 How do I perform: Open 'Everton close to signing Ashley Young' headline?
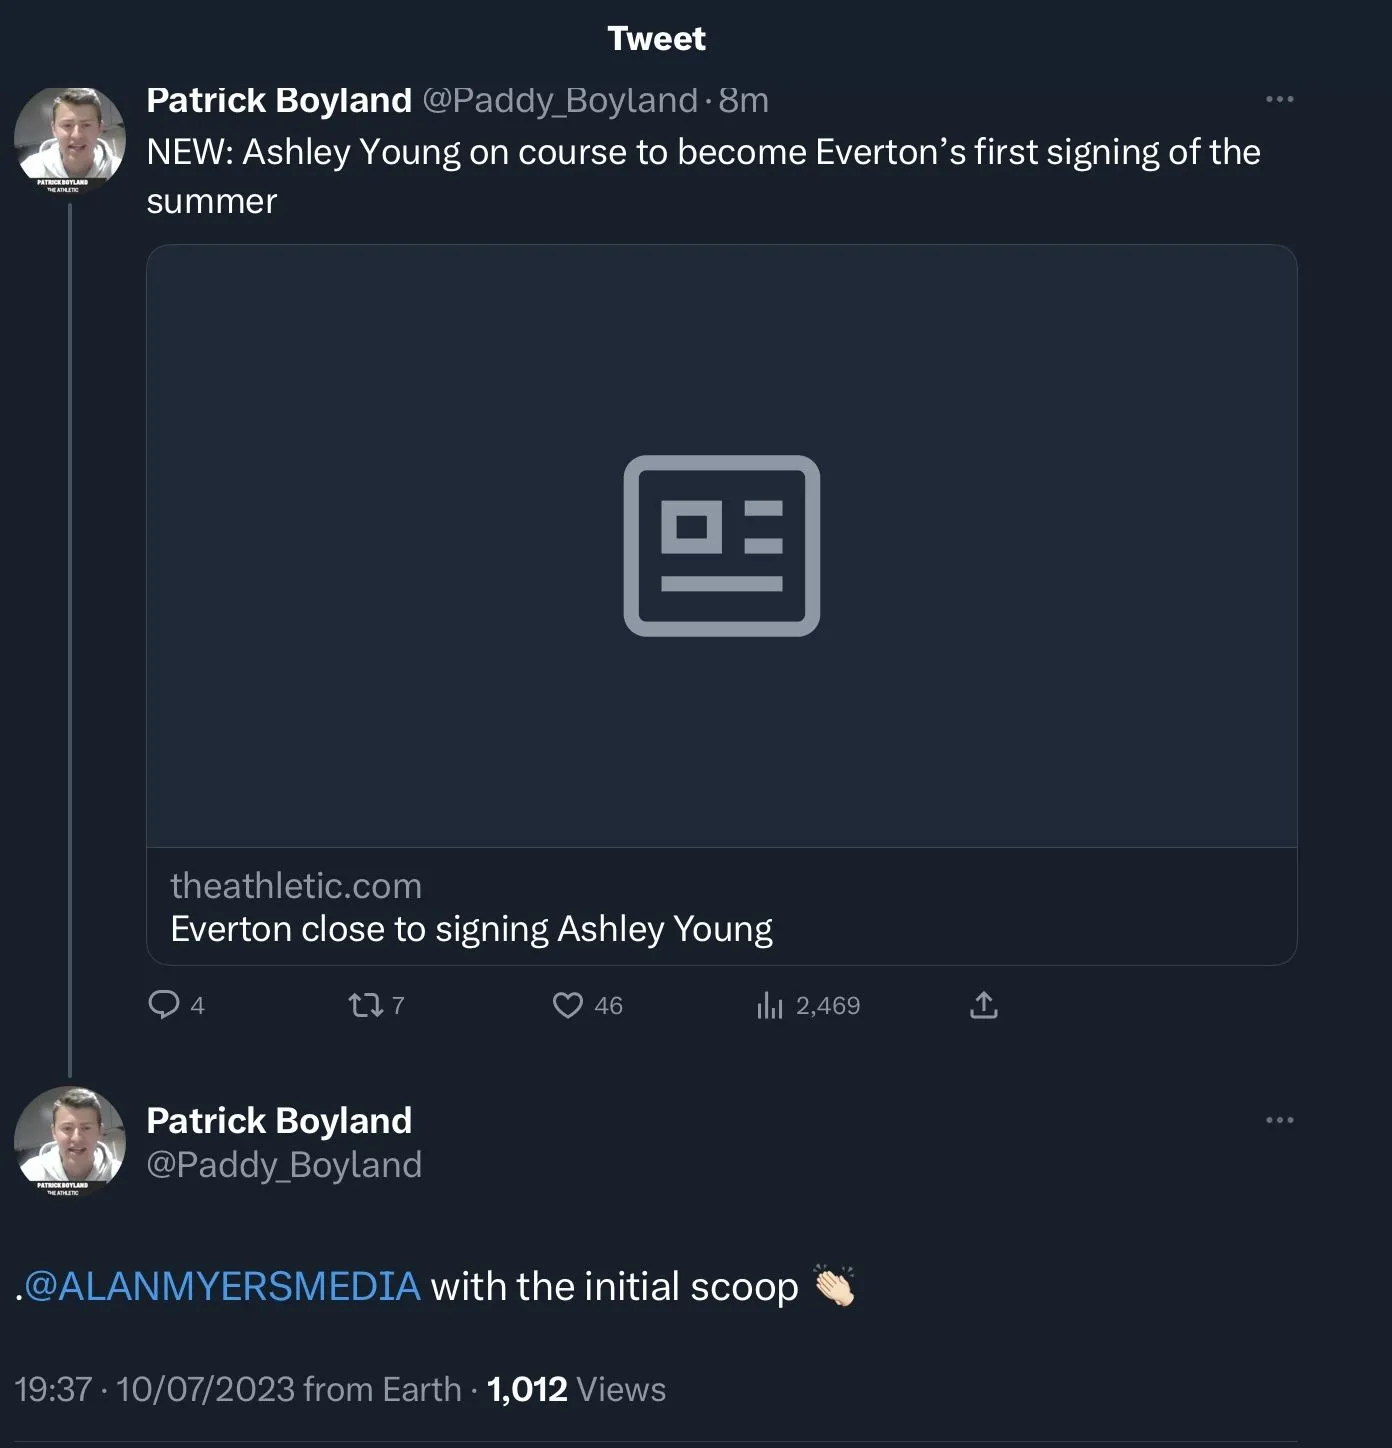[471, 929]
